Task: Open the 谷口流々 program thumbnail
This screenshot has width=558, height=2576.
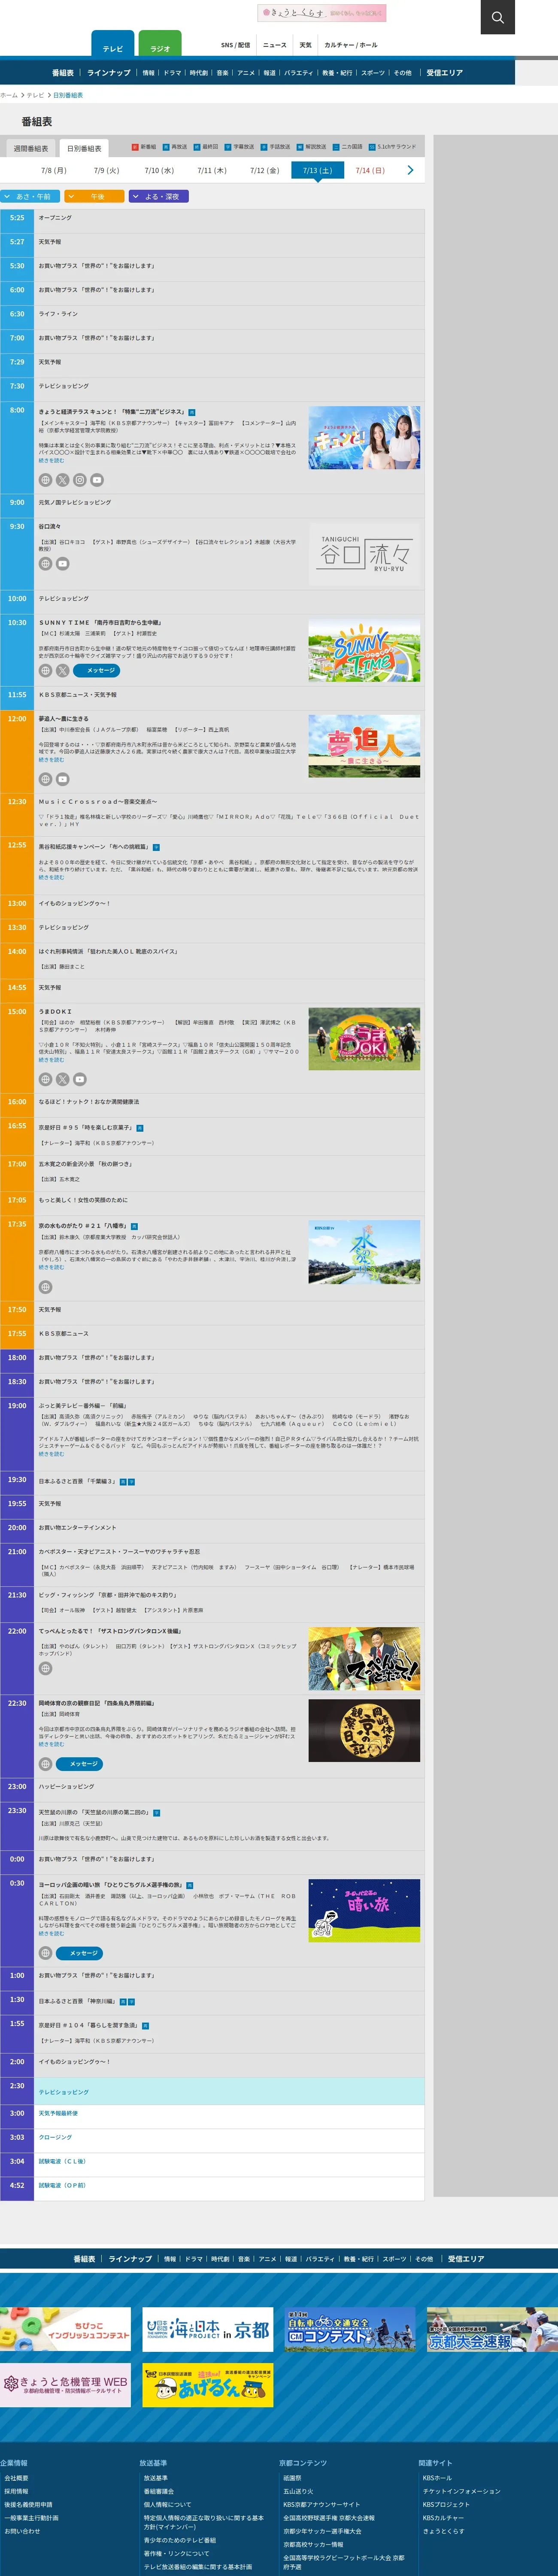Action: pos(364,553)
